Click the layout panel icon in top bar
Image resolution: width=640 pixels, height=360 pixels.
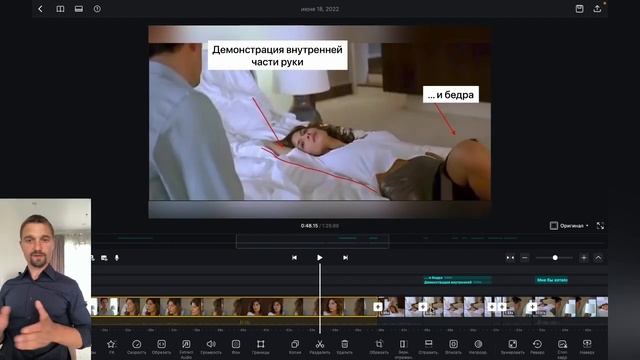tap(79, 9)
